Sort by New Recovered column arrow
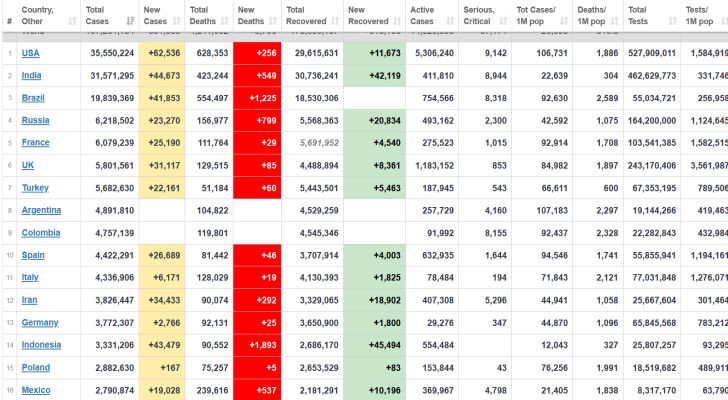 397,21
